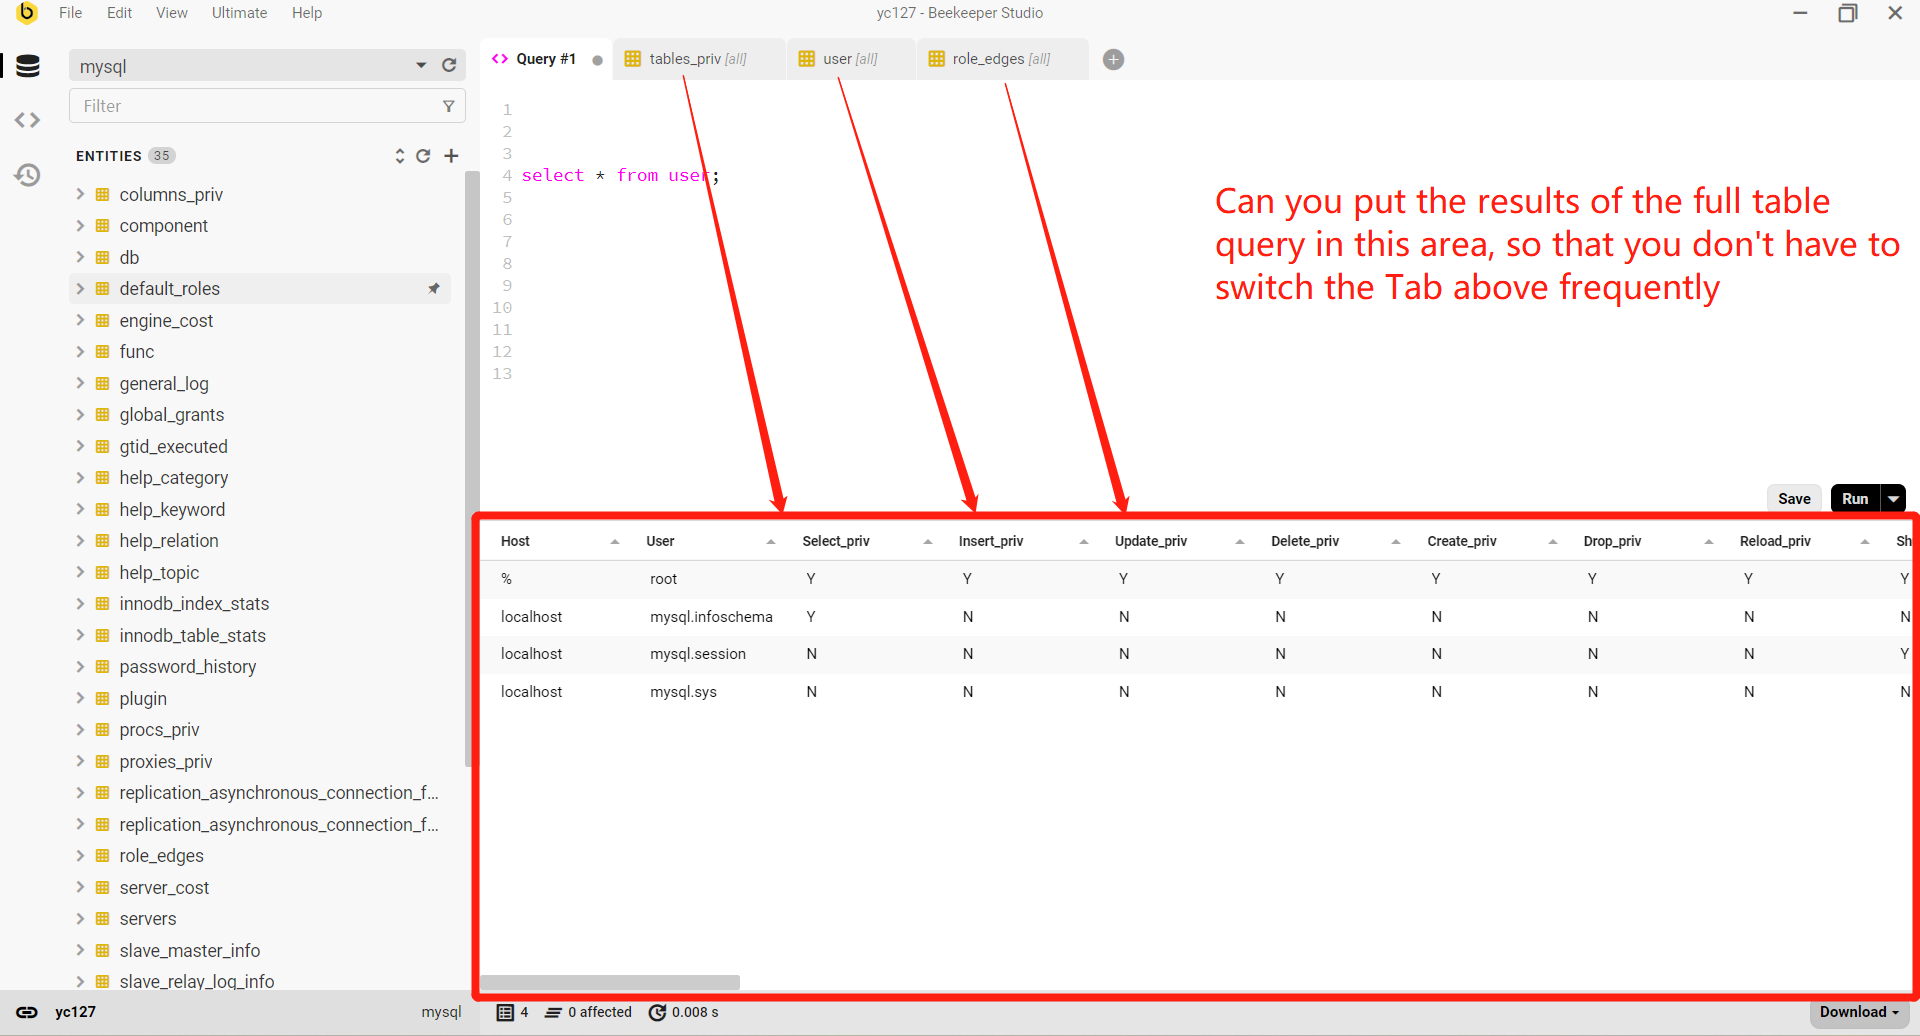The width and height of the screenshot is (1920, 1036).
Task: Select the queries/code panel icon
Action: 27,120
